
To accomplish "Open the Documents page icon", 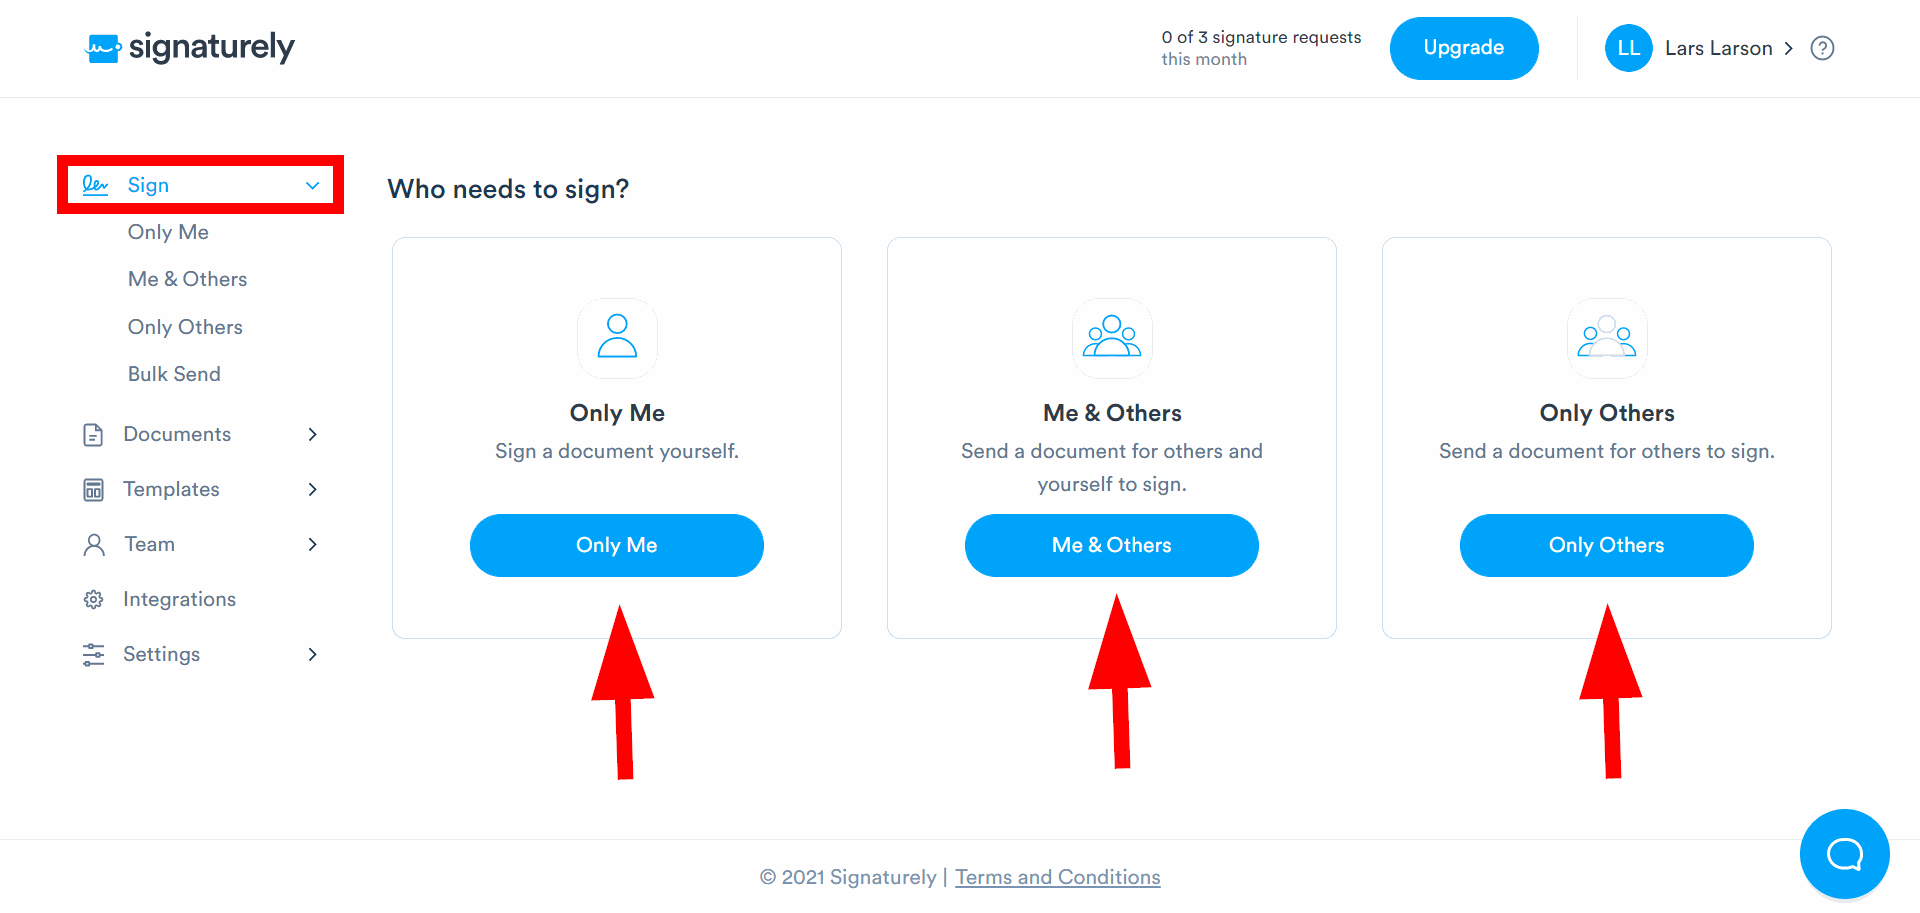I will (93, 434).
